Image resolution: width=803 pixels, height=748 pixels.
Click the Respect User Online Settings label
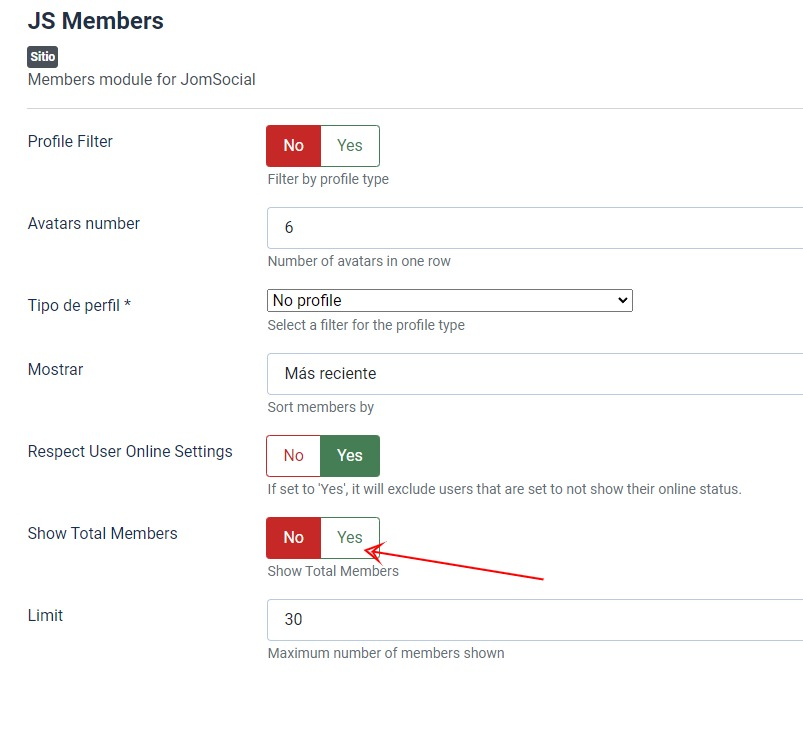130,452
